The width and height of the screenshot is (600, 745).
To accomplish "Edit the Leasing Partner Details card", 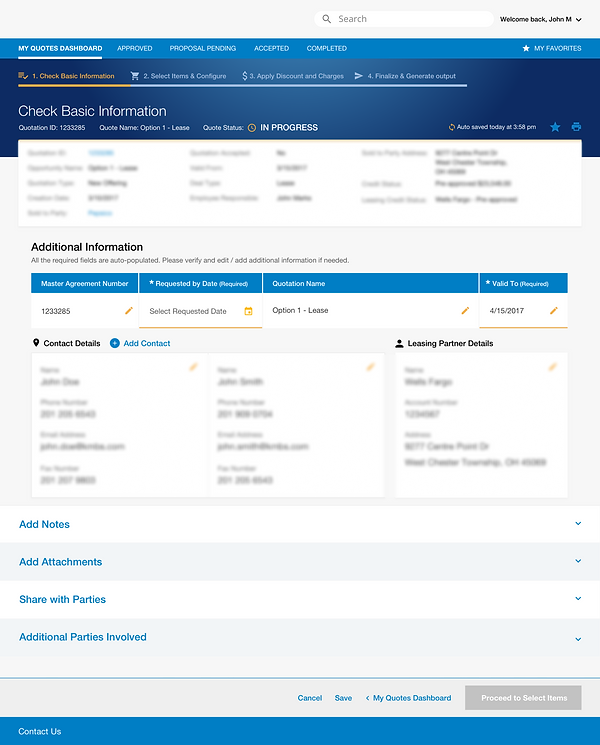I will (552, 367).
